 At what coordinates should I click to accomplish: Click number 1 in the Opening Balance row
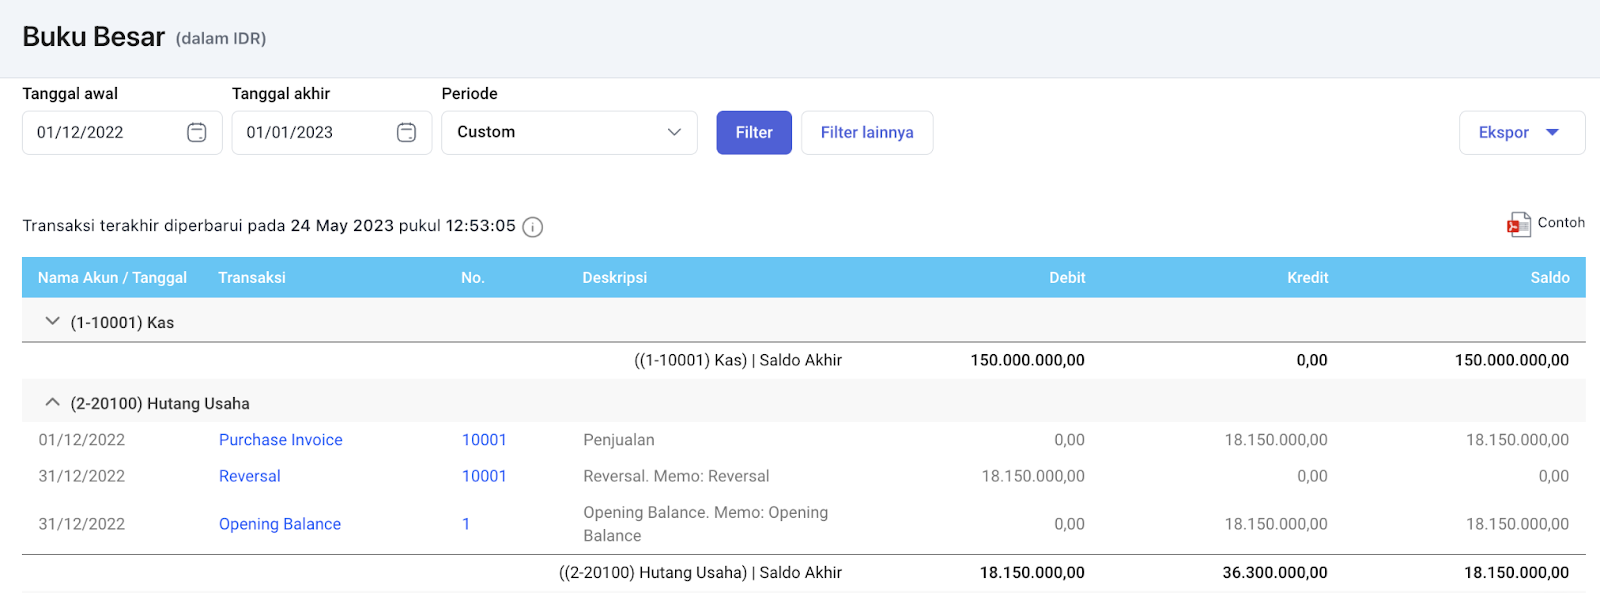(466, 524)
